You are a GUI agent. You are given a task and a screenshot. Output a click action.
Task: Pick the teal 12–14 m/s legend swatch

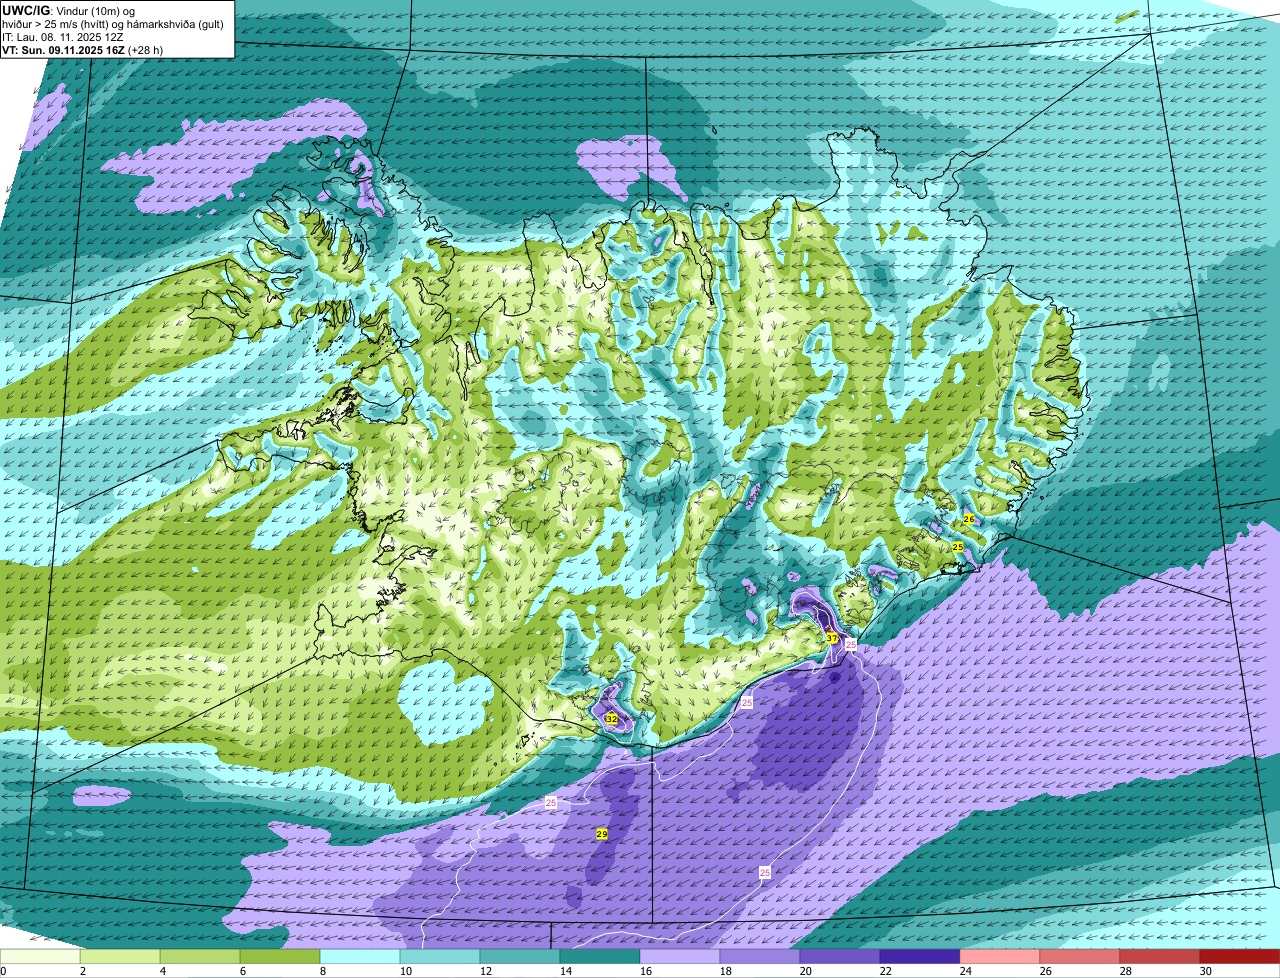520,957
